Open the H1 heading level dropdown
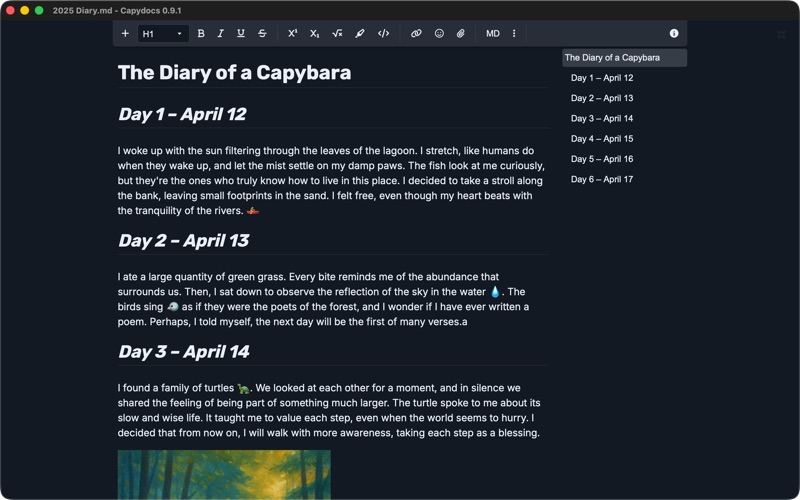 pyautogui.click(x=163, y=34)
